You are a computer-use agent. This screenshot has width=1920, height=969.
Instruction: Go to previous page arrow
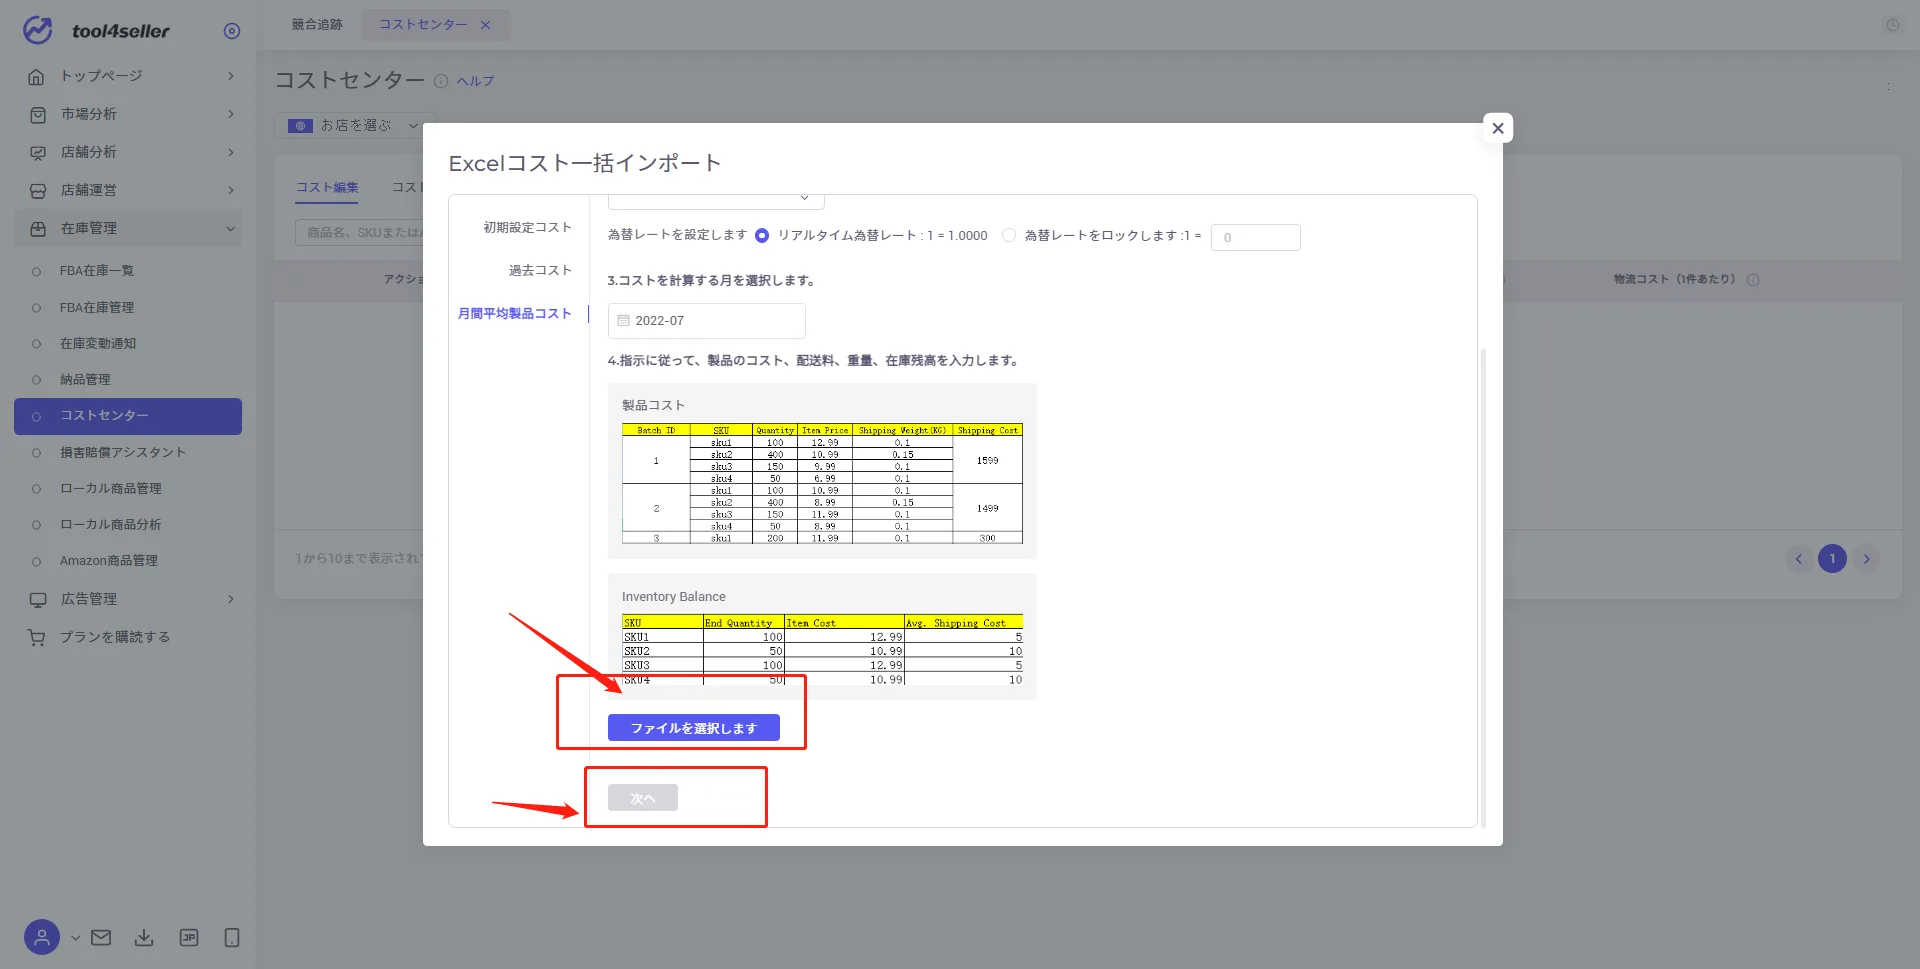coord(1798,559)
